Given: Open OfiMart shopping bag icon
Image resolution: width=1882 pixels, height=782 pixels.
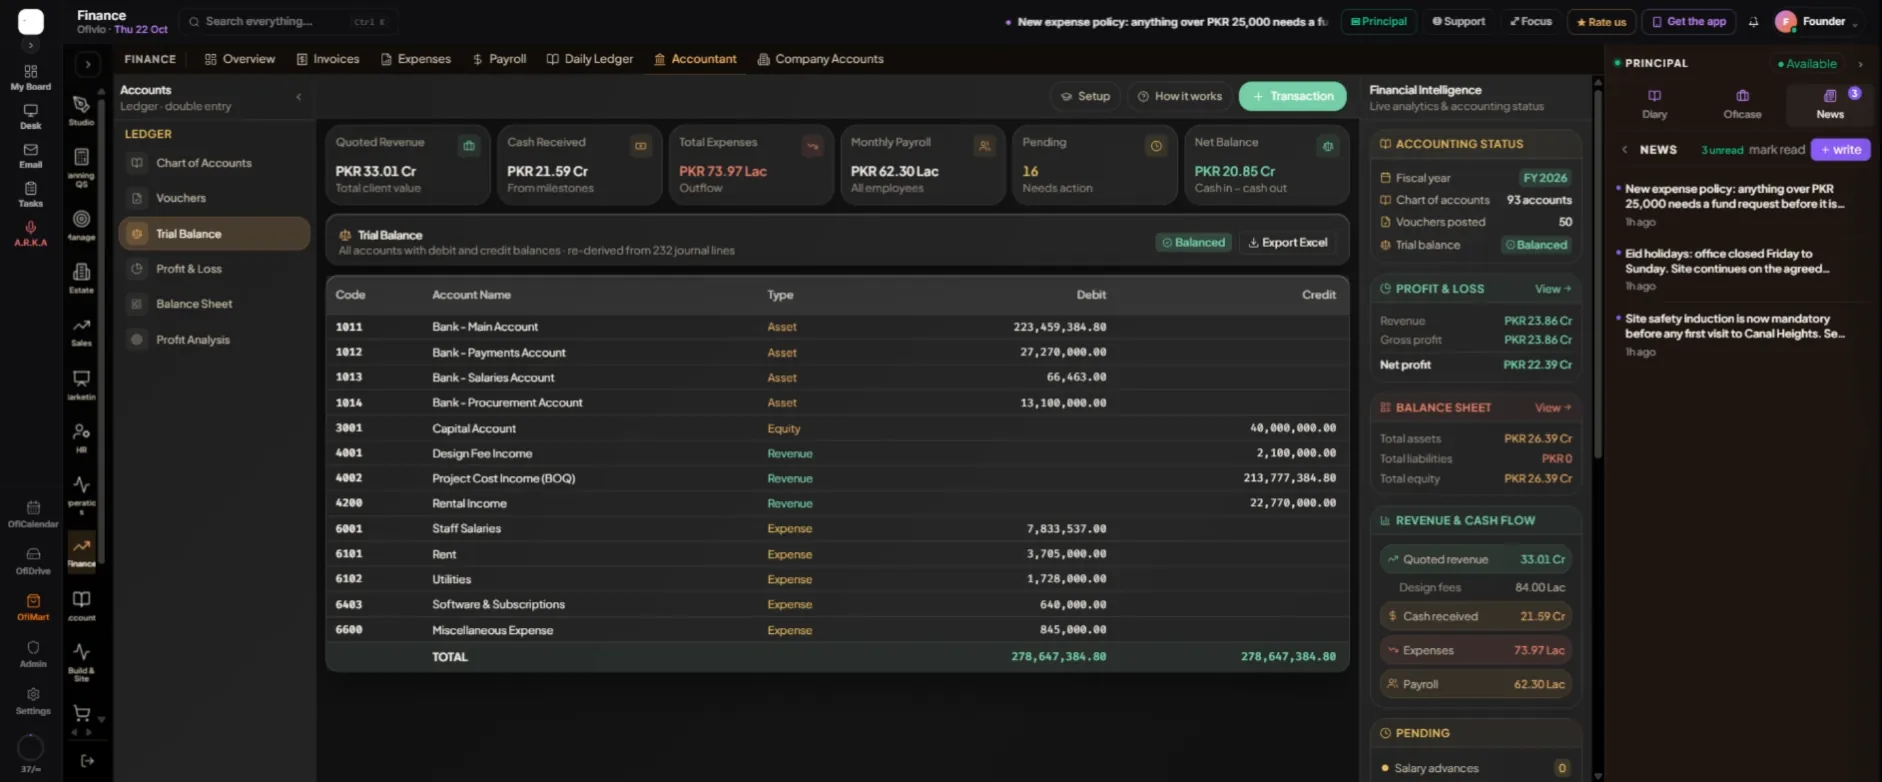Looking at the screenshot, I should [33, 607].
